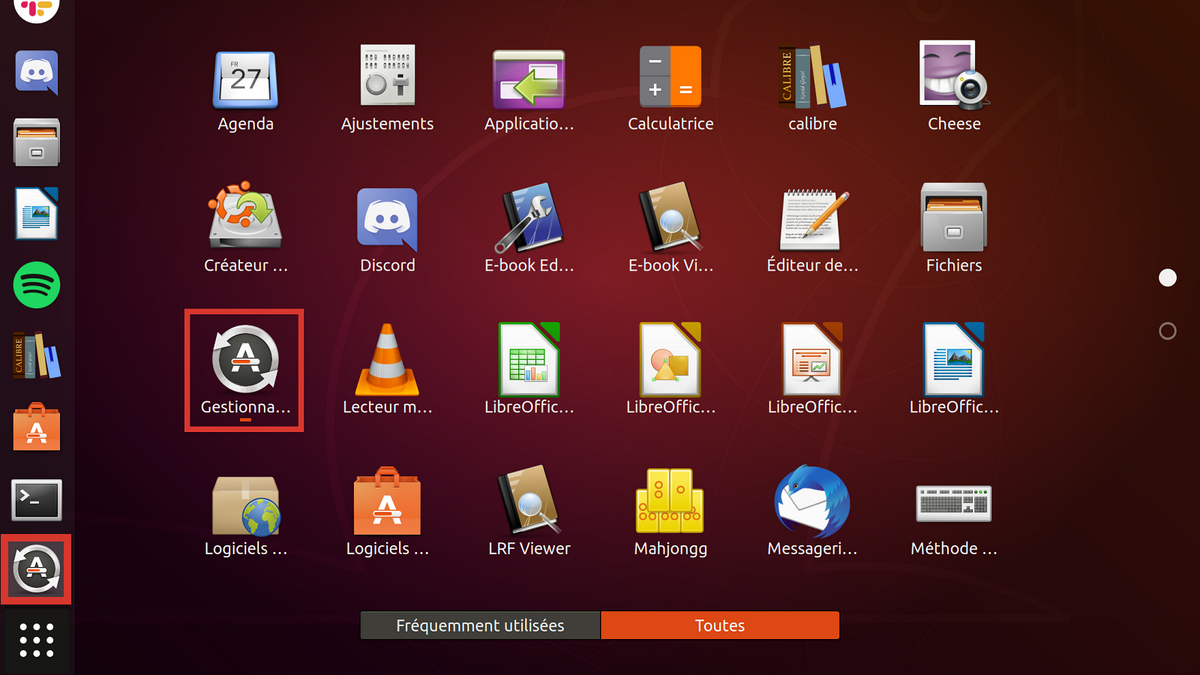Viewport: 1200px width, 675px height.
Task: Launch LibreOffice Calc spreadsheet icon
Action: (x=529, y=359)
